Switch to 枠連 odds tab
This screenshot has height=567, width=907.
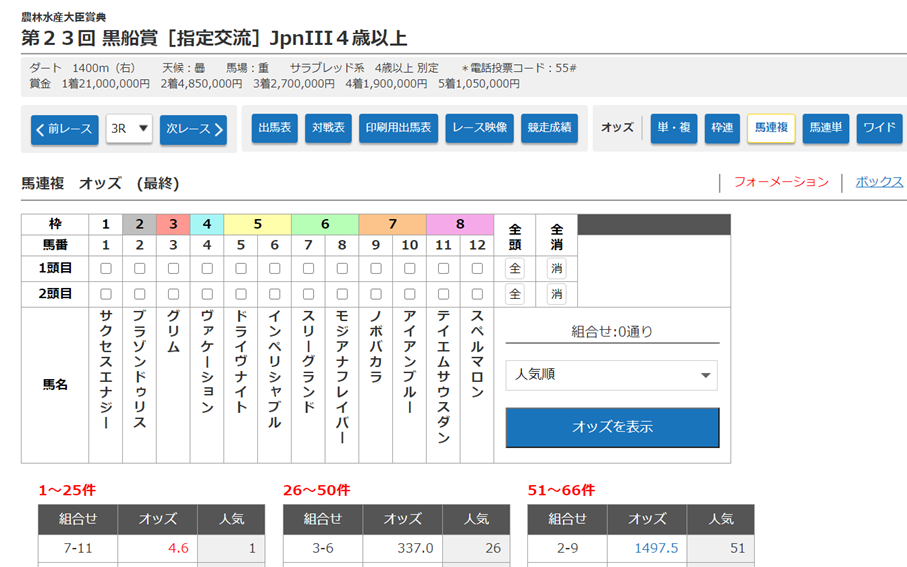coord(720,128)
